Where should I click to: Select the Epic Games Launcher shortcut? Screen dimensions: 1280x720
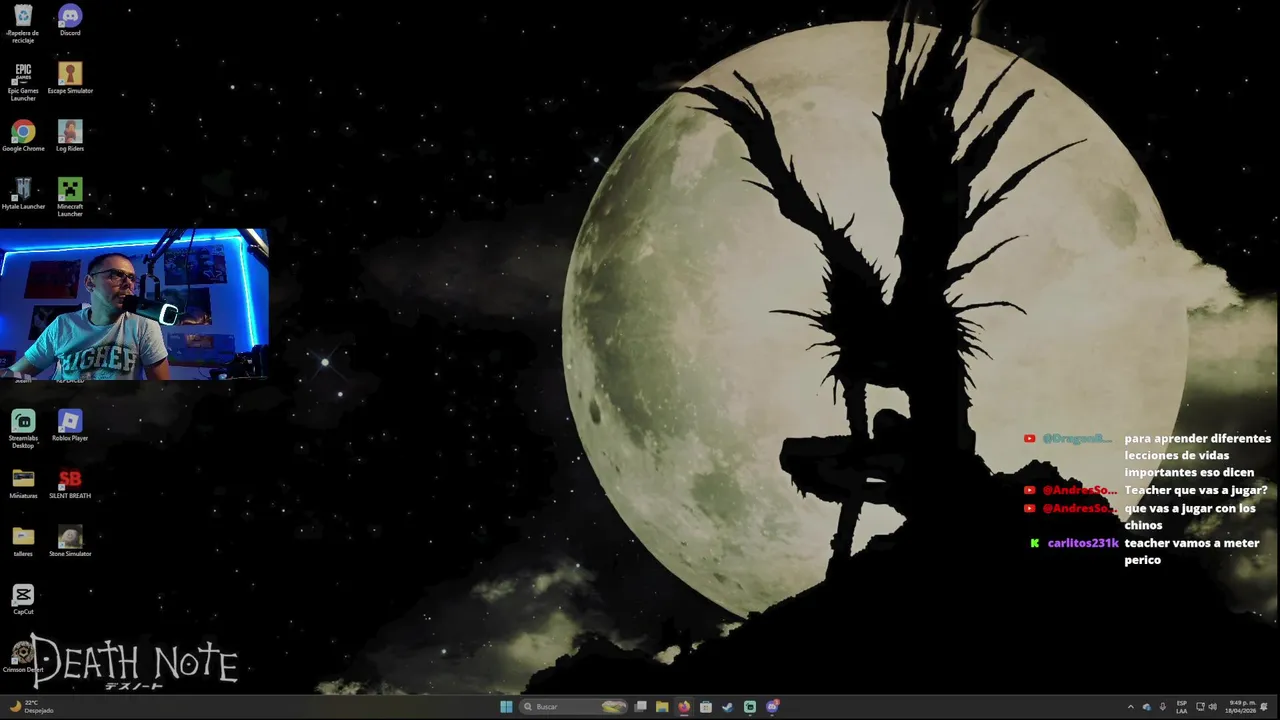click(x=23, y=82)
